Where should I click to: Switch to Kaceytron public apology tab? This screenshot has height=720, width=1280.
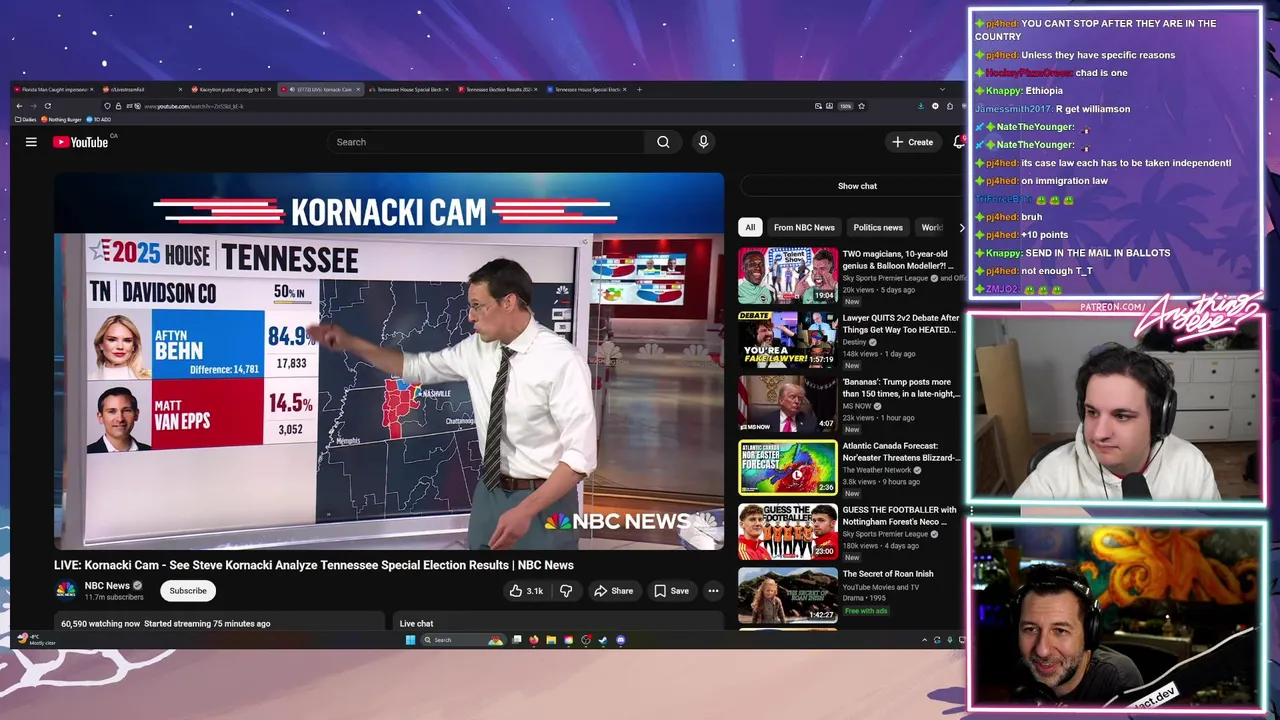click(x=229, y=89)
